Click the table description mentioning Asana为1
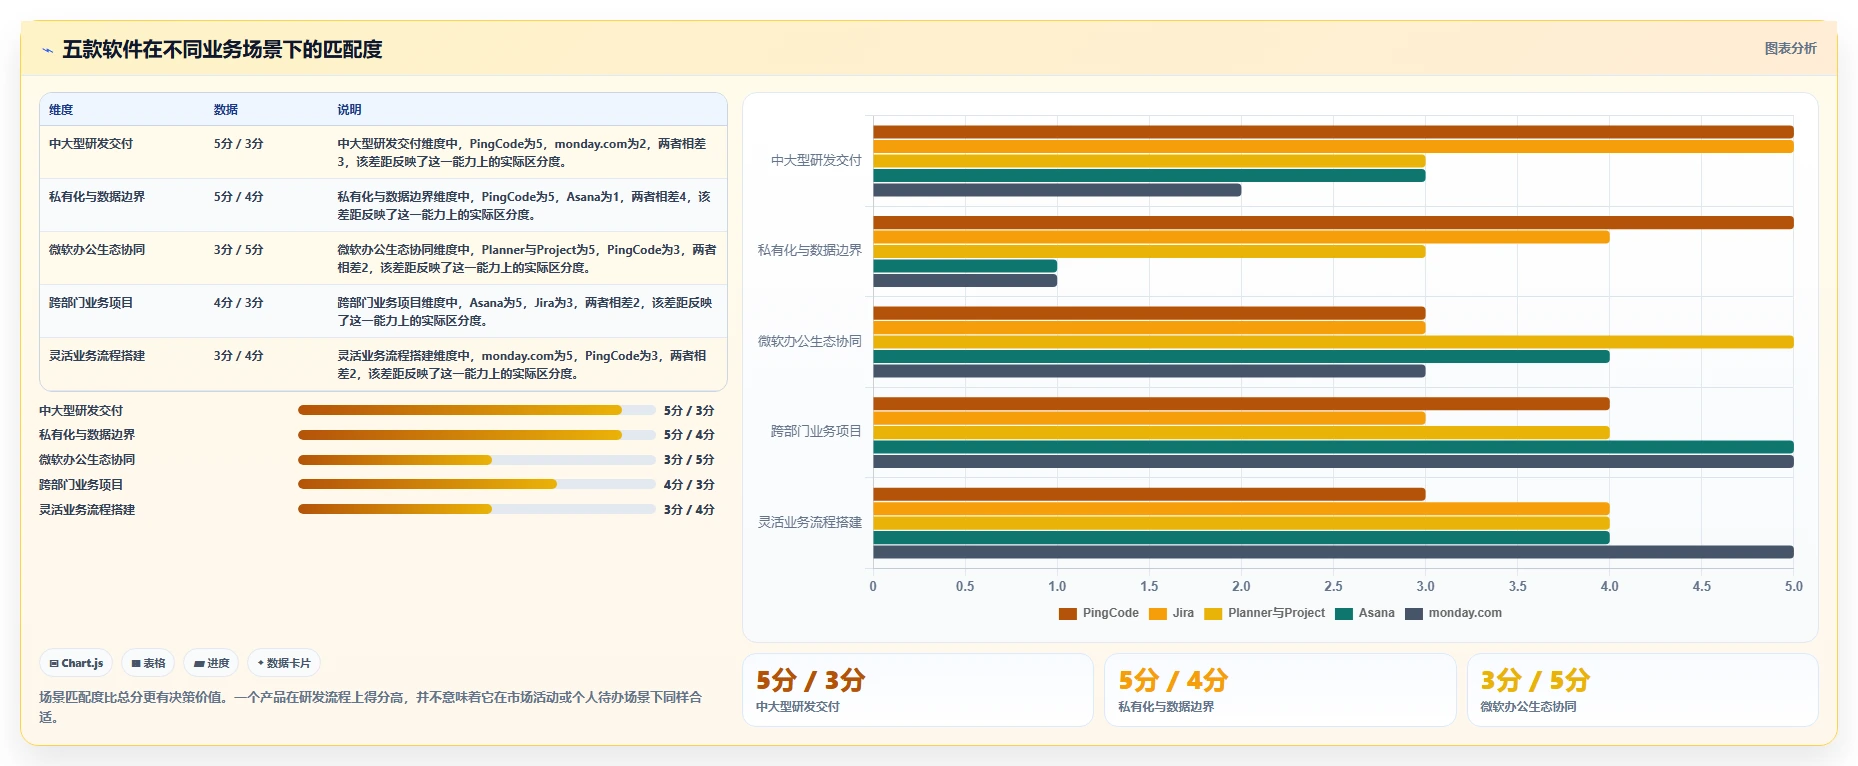The width and height of the screenshot is (1858, 766). [525, 206]
